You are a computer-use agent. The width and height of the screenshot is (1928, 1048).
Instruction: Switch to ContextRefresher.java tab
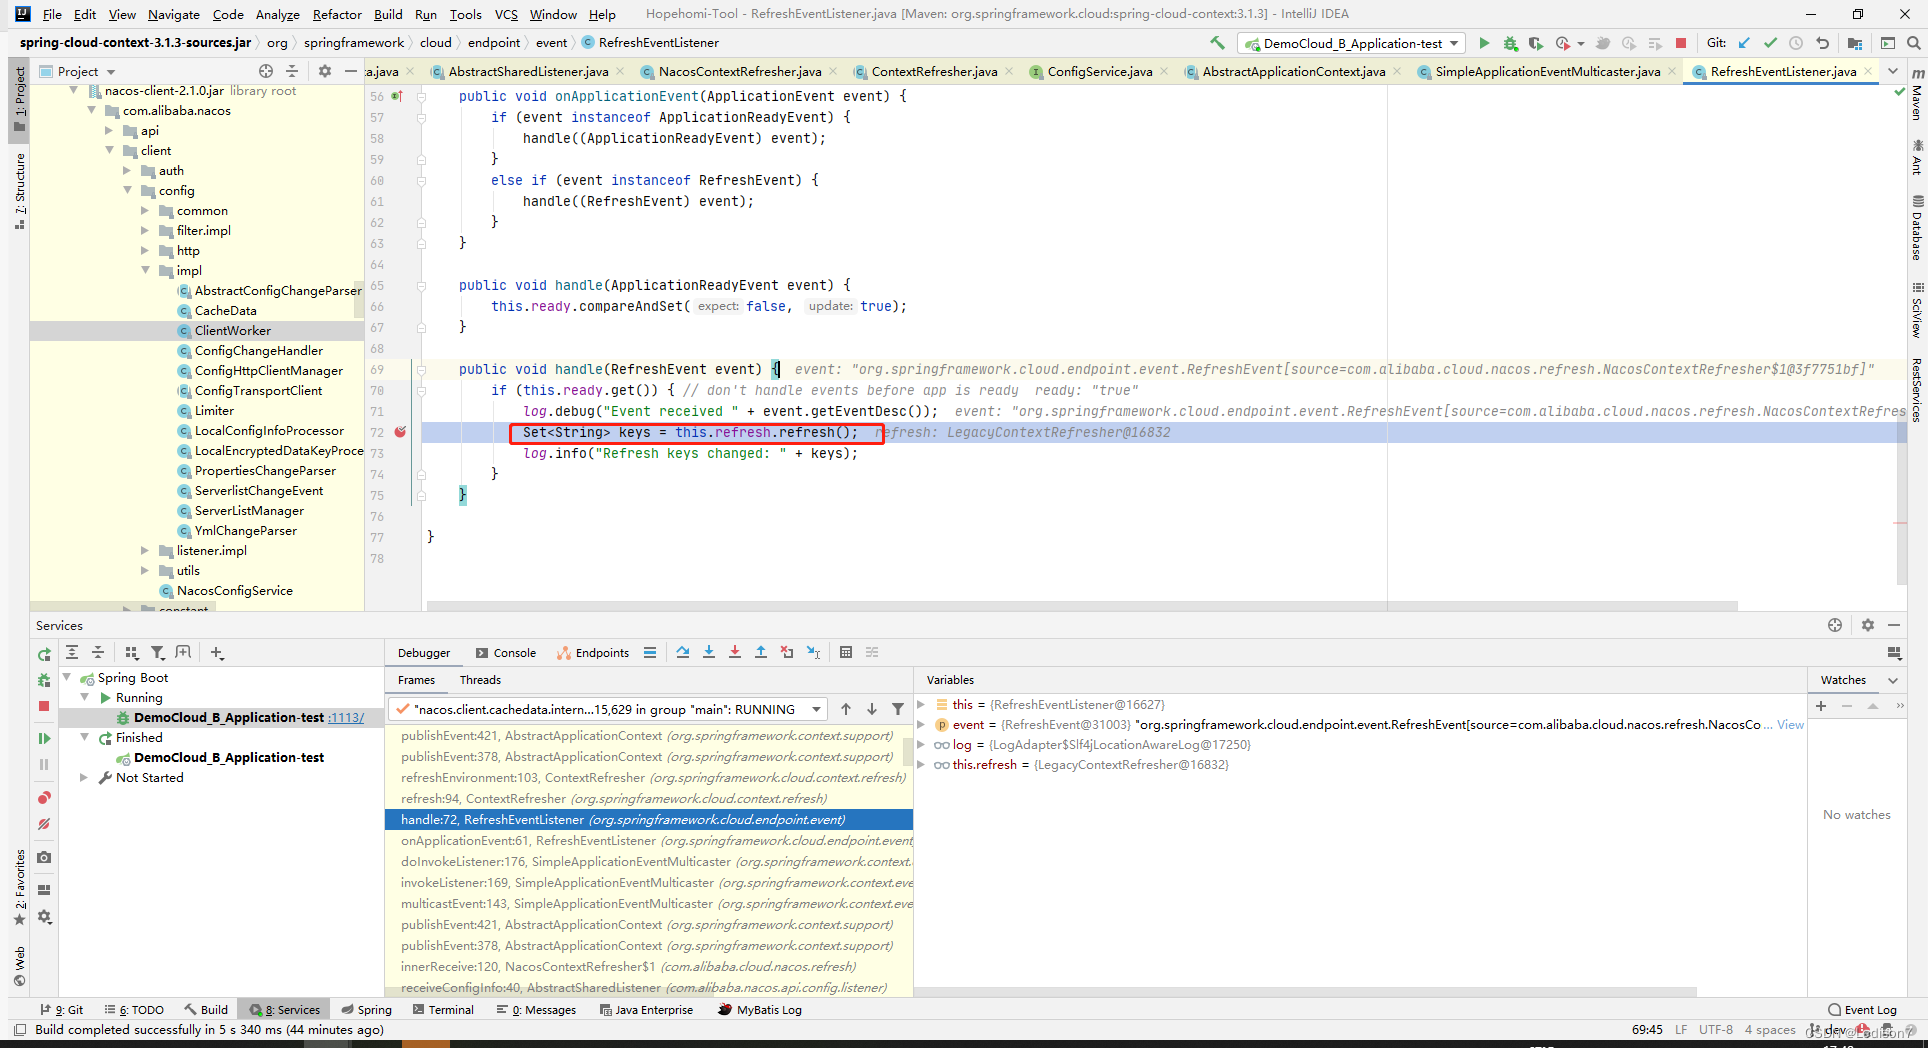coord(933,71)
